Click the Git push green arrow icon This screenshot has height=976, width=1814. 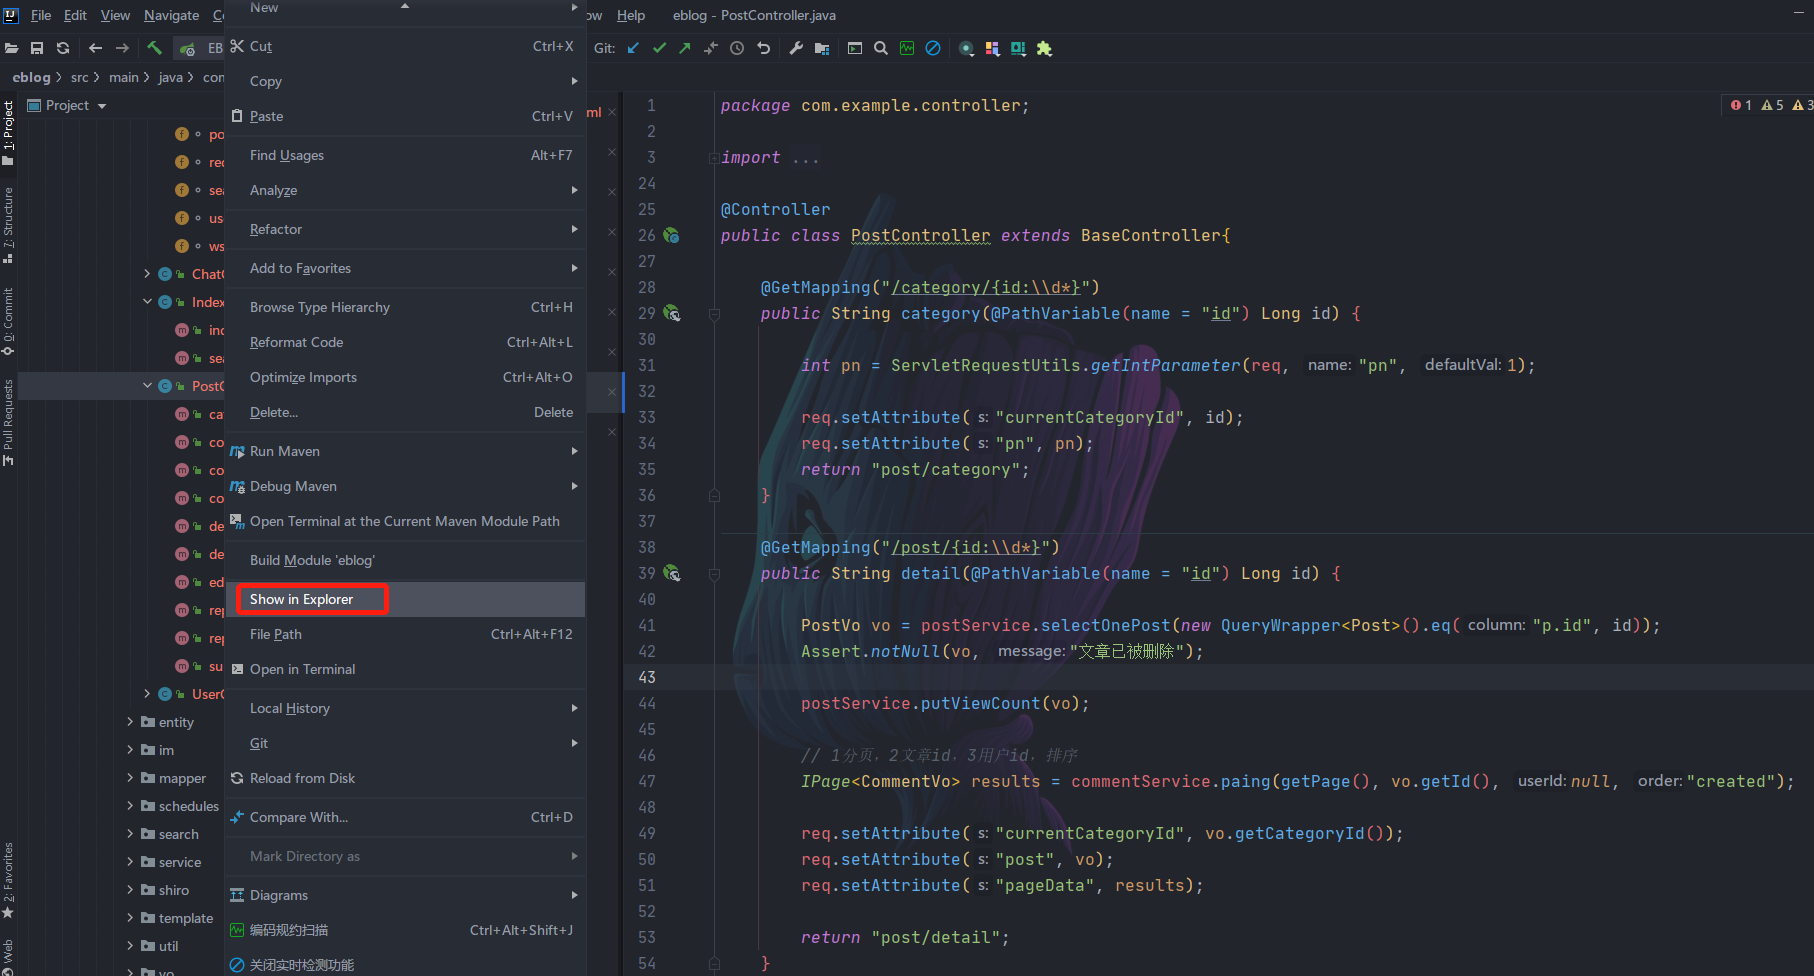[x=685, y=48]
